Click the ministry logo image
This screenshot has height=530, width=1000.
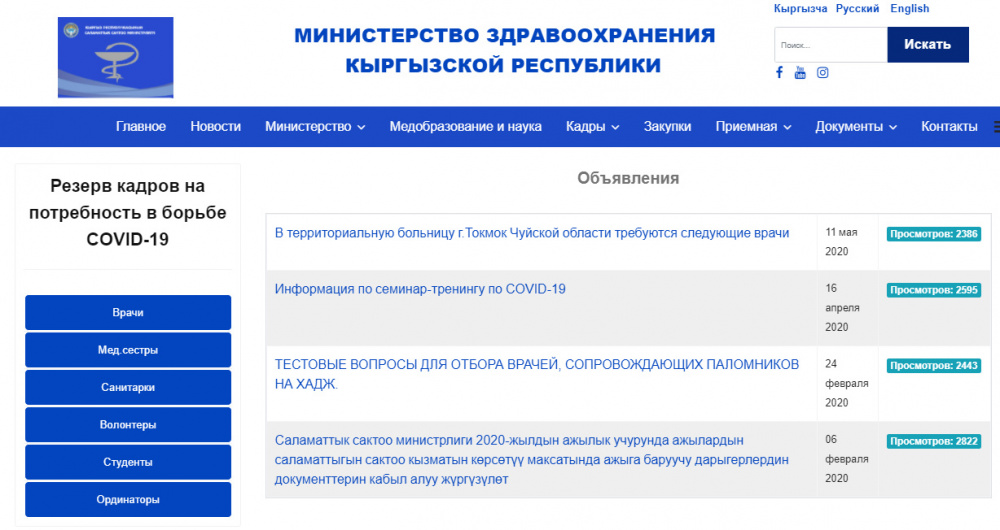[115, 57]
